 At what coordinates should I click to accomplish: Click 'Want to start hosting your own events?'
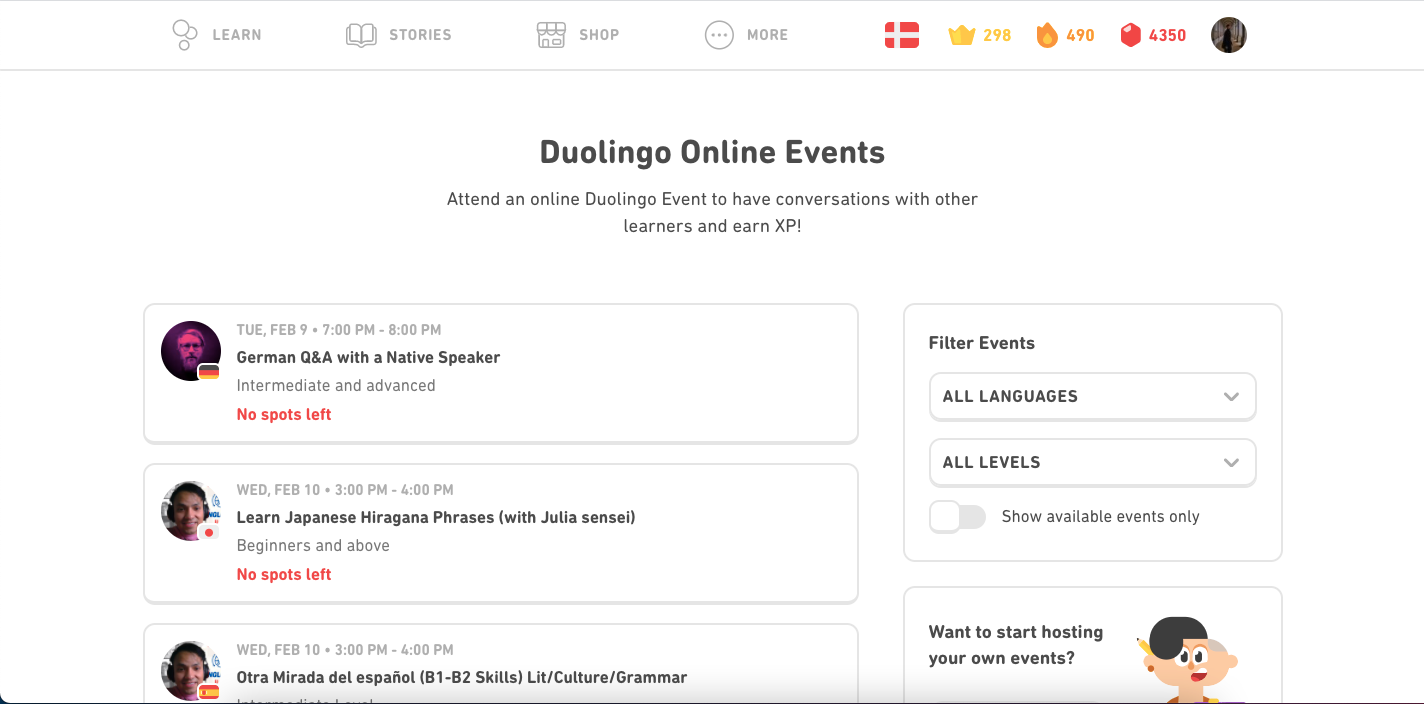point(1016,645)
